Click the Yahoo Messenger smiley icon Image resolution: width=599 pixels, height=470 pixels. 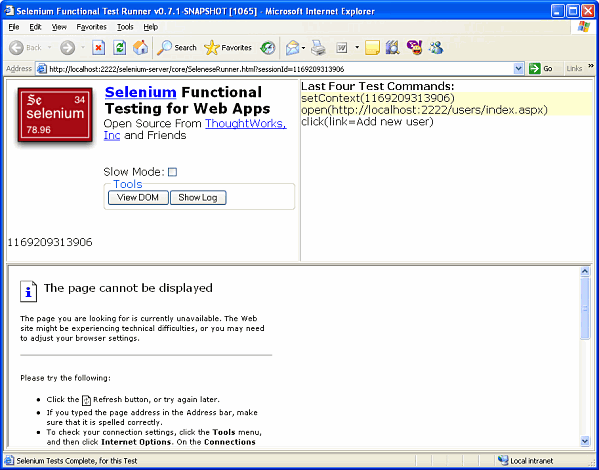pos(414,48)
